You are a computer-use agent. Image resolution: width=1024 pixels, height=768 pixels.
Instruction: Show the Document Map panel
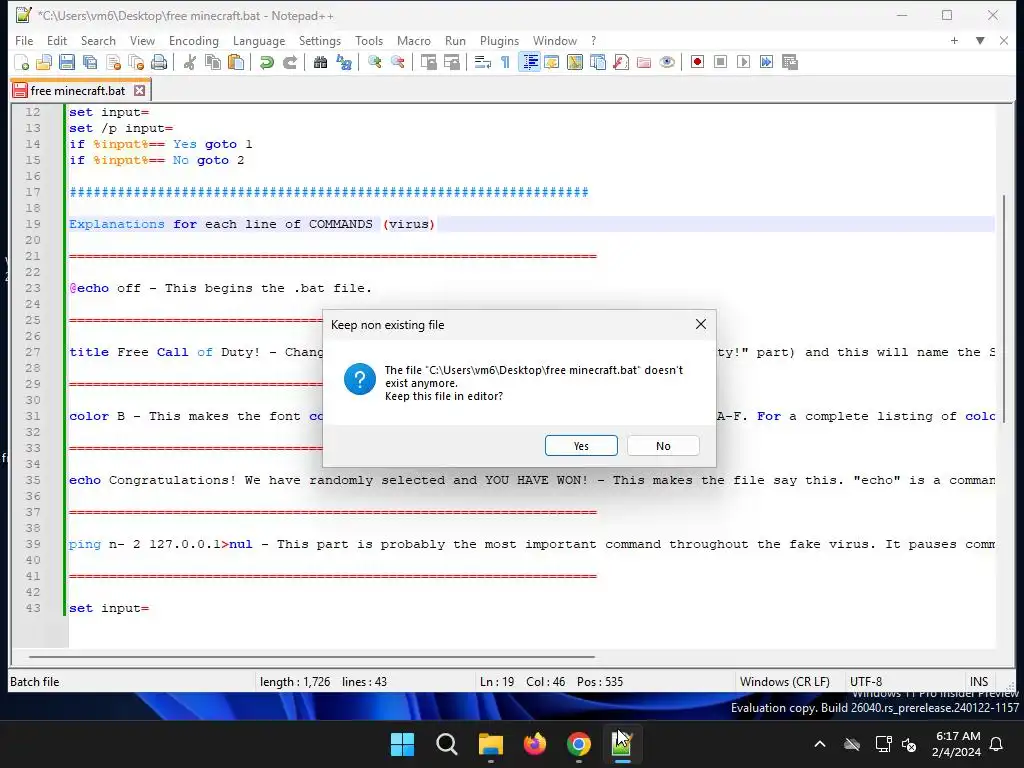[575, 62]
